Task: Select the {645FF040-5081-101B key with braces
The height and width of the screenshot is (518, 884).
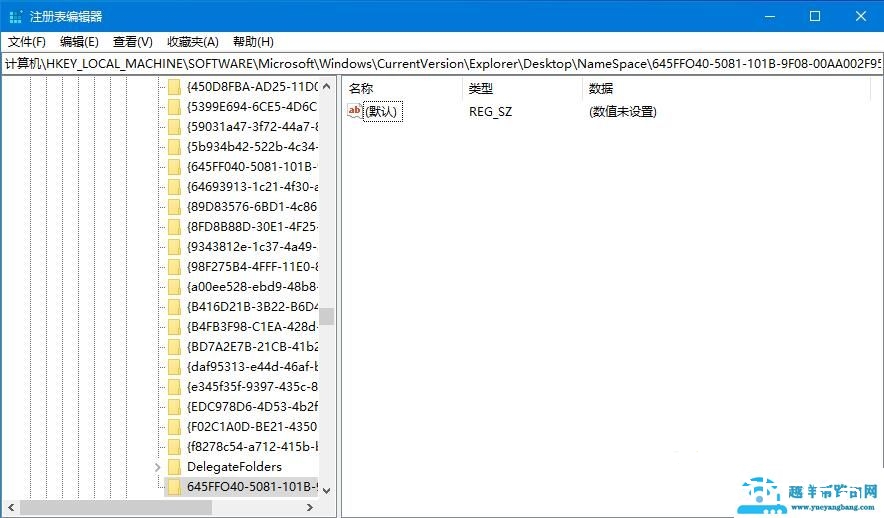Action: coord(252,167)
